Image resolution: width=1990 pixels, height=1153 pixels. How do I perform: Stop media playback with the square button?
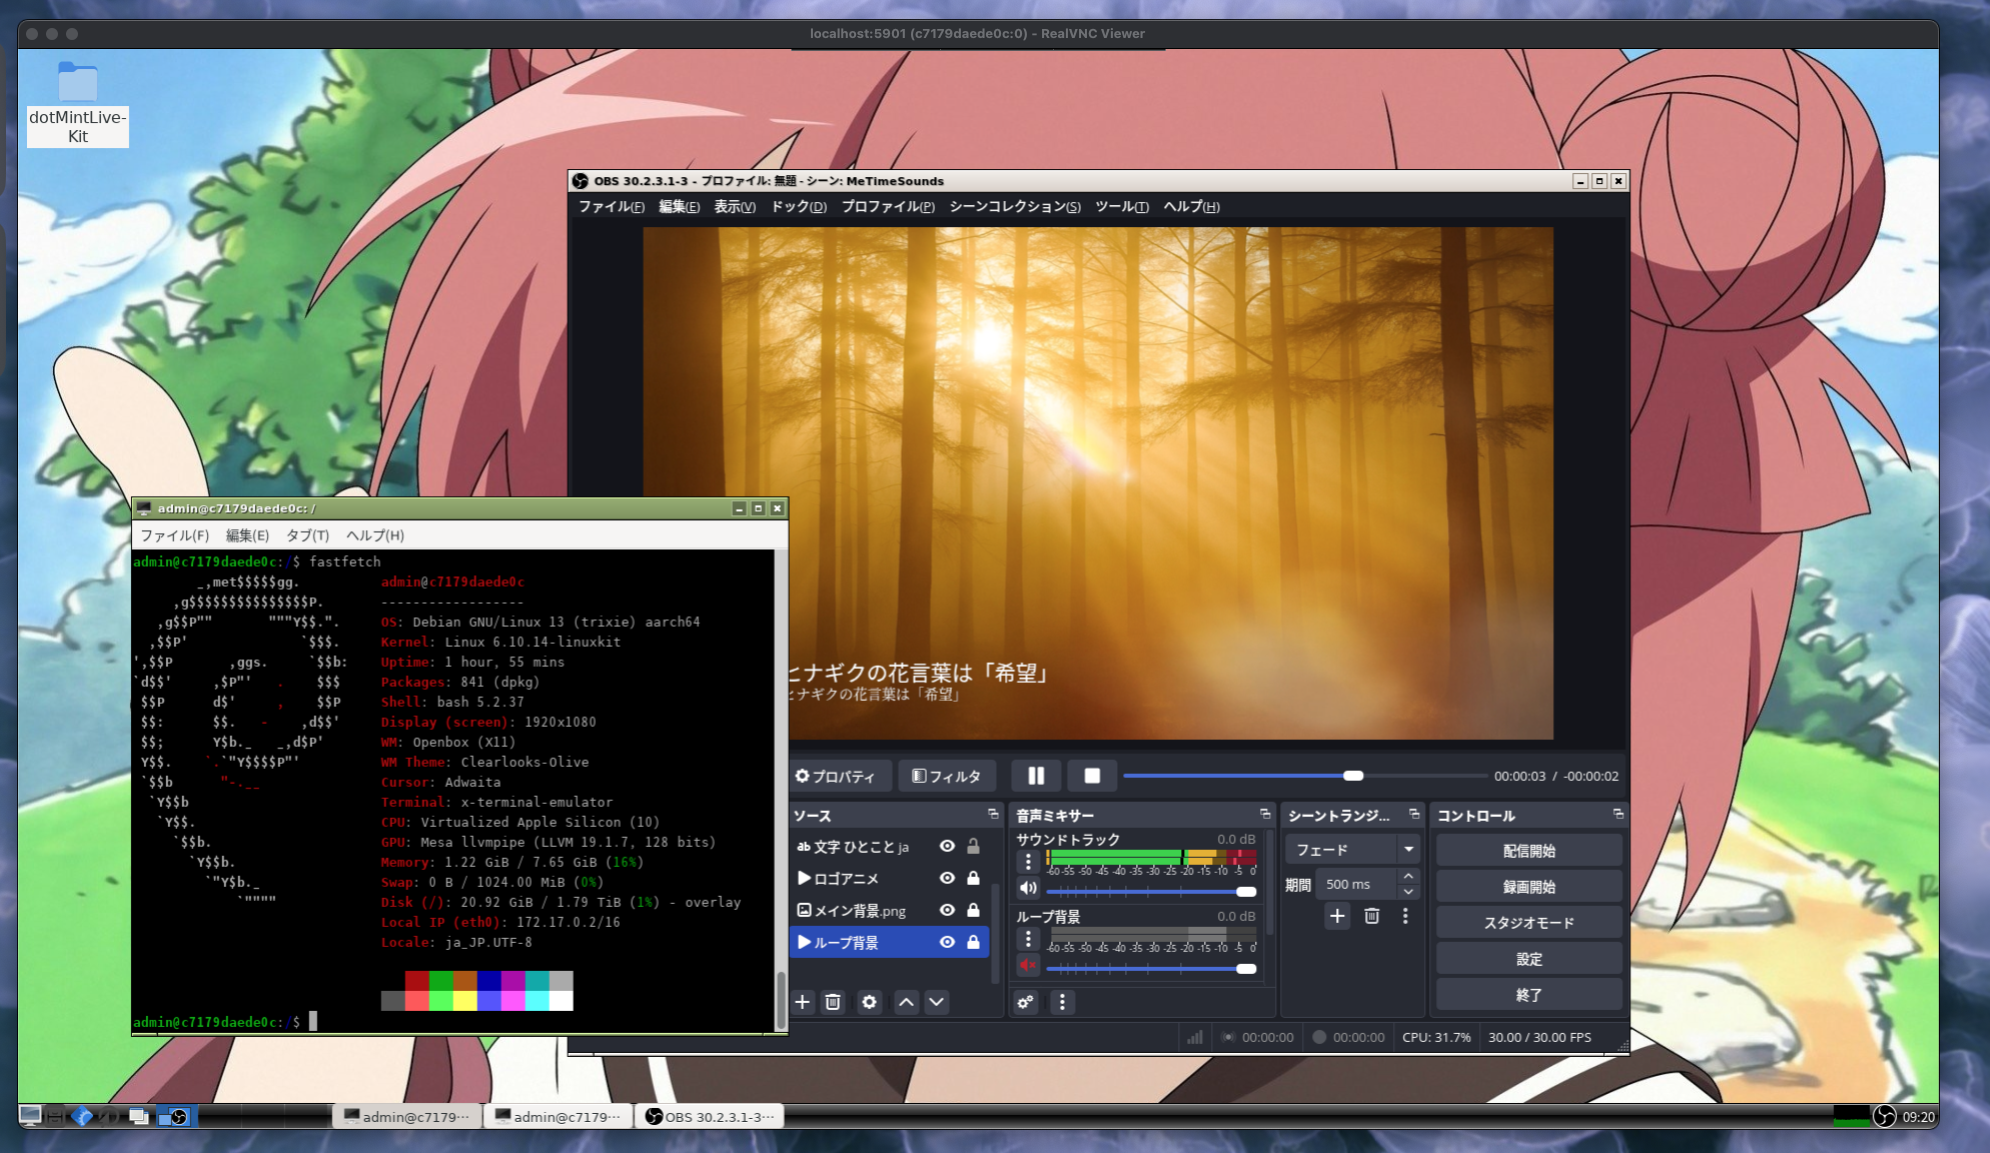click(1092, 776)
